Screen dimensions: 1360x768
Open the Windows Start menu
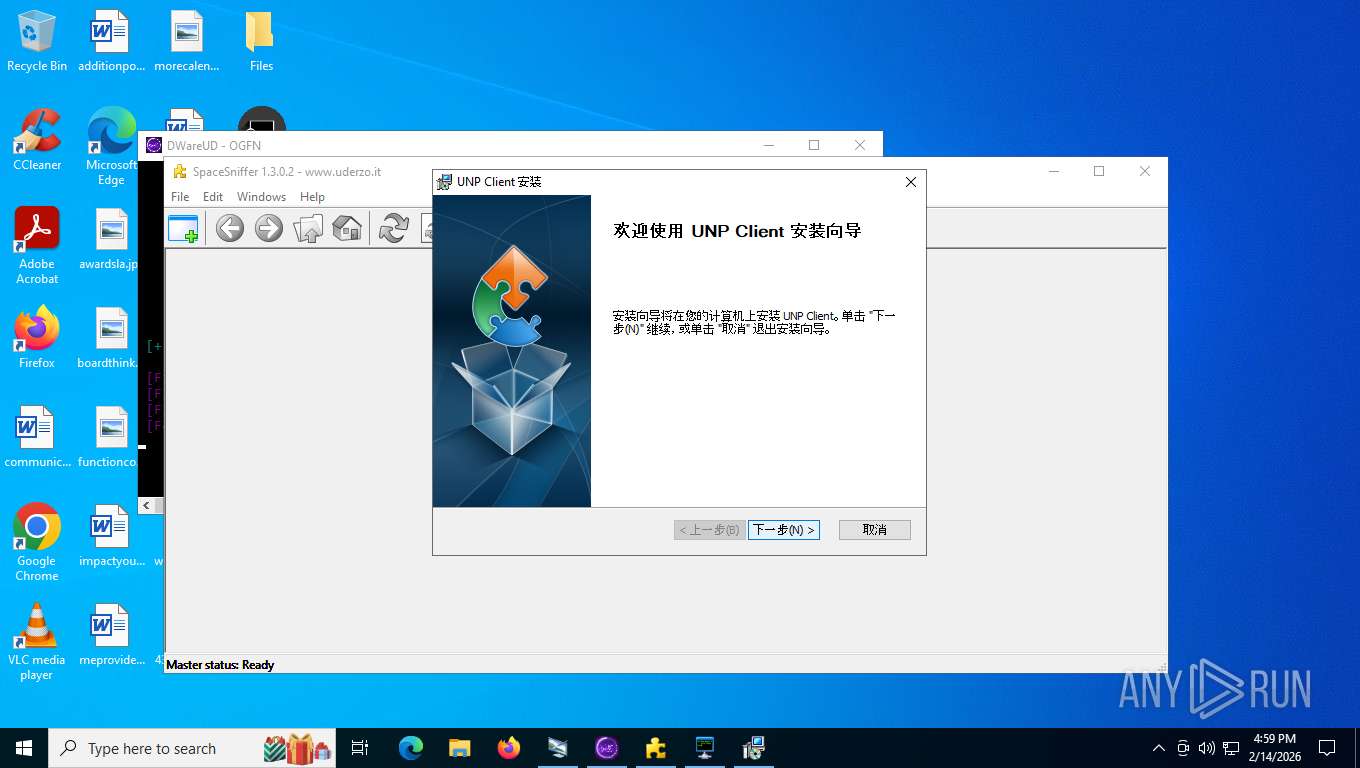pos(24,748)
